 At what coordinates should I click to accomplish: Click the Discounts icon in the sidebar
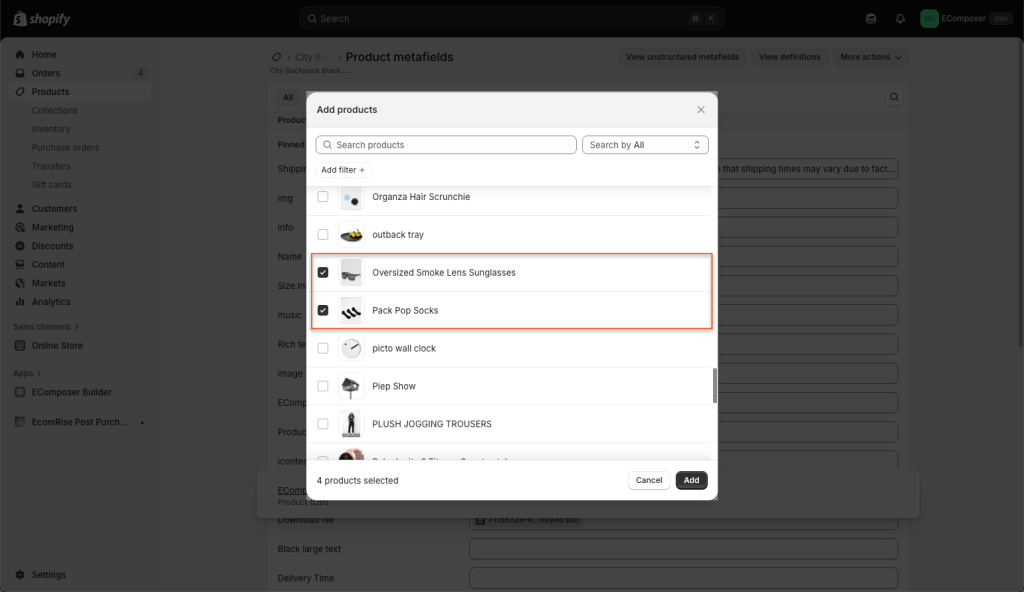point(20,246)
